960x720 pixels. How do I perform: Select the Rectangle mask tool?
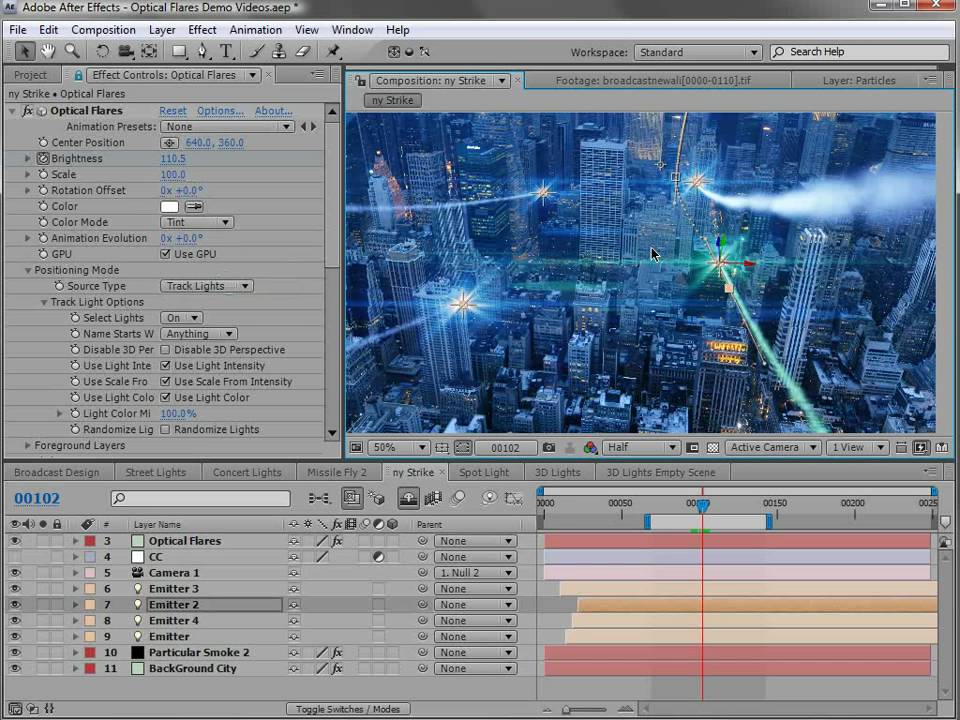click(x=179, y=51)
